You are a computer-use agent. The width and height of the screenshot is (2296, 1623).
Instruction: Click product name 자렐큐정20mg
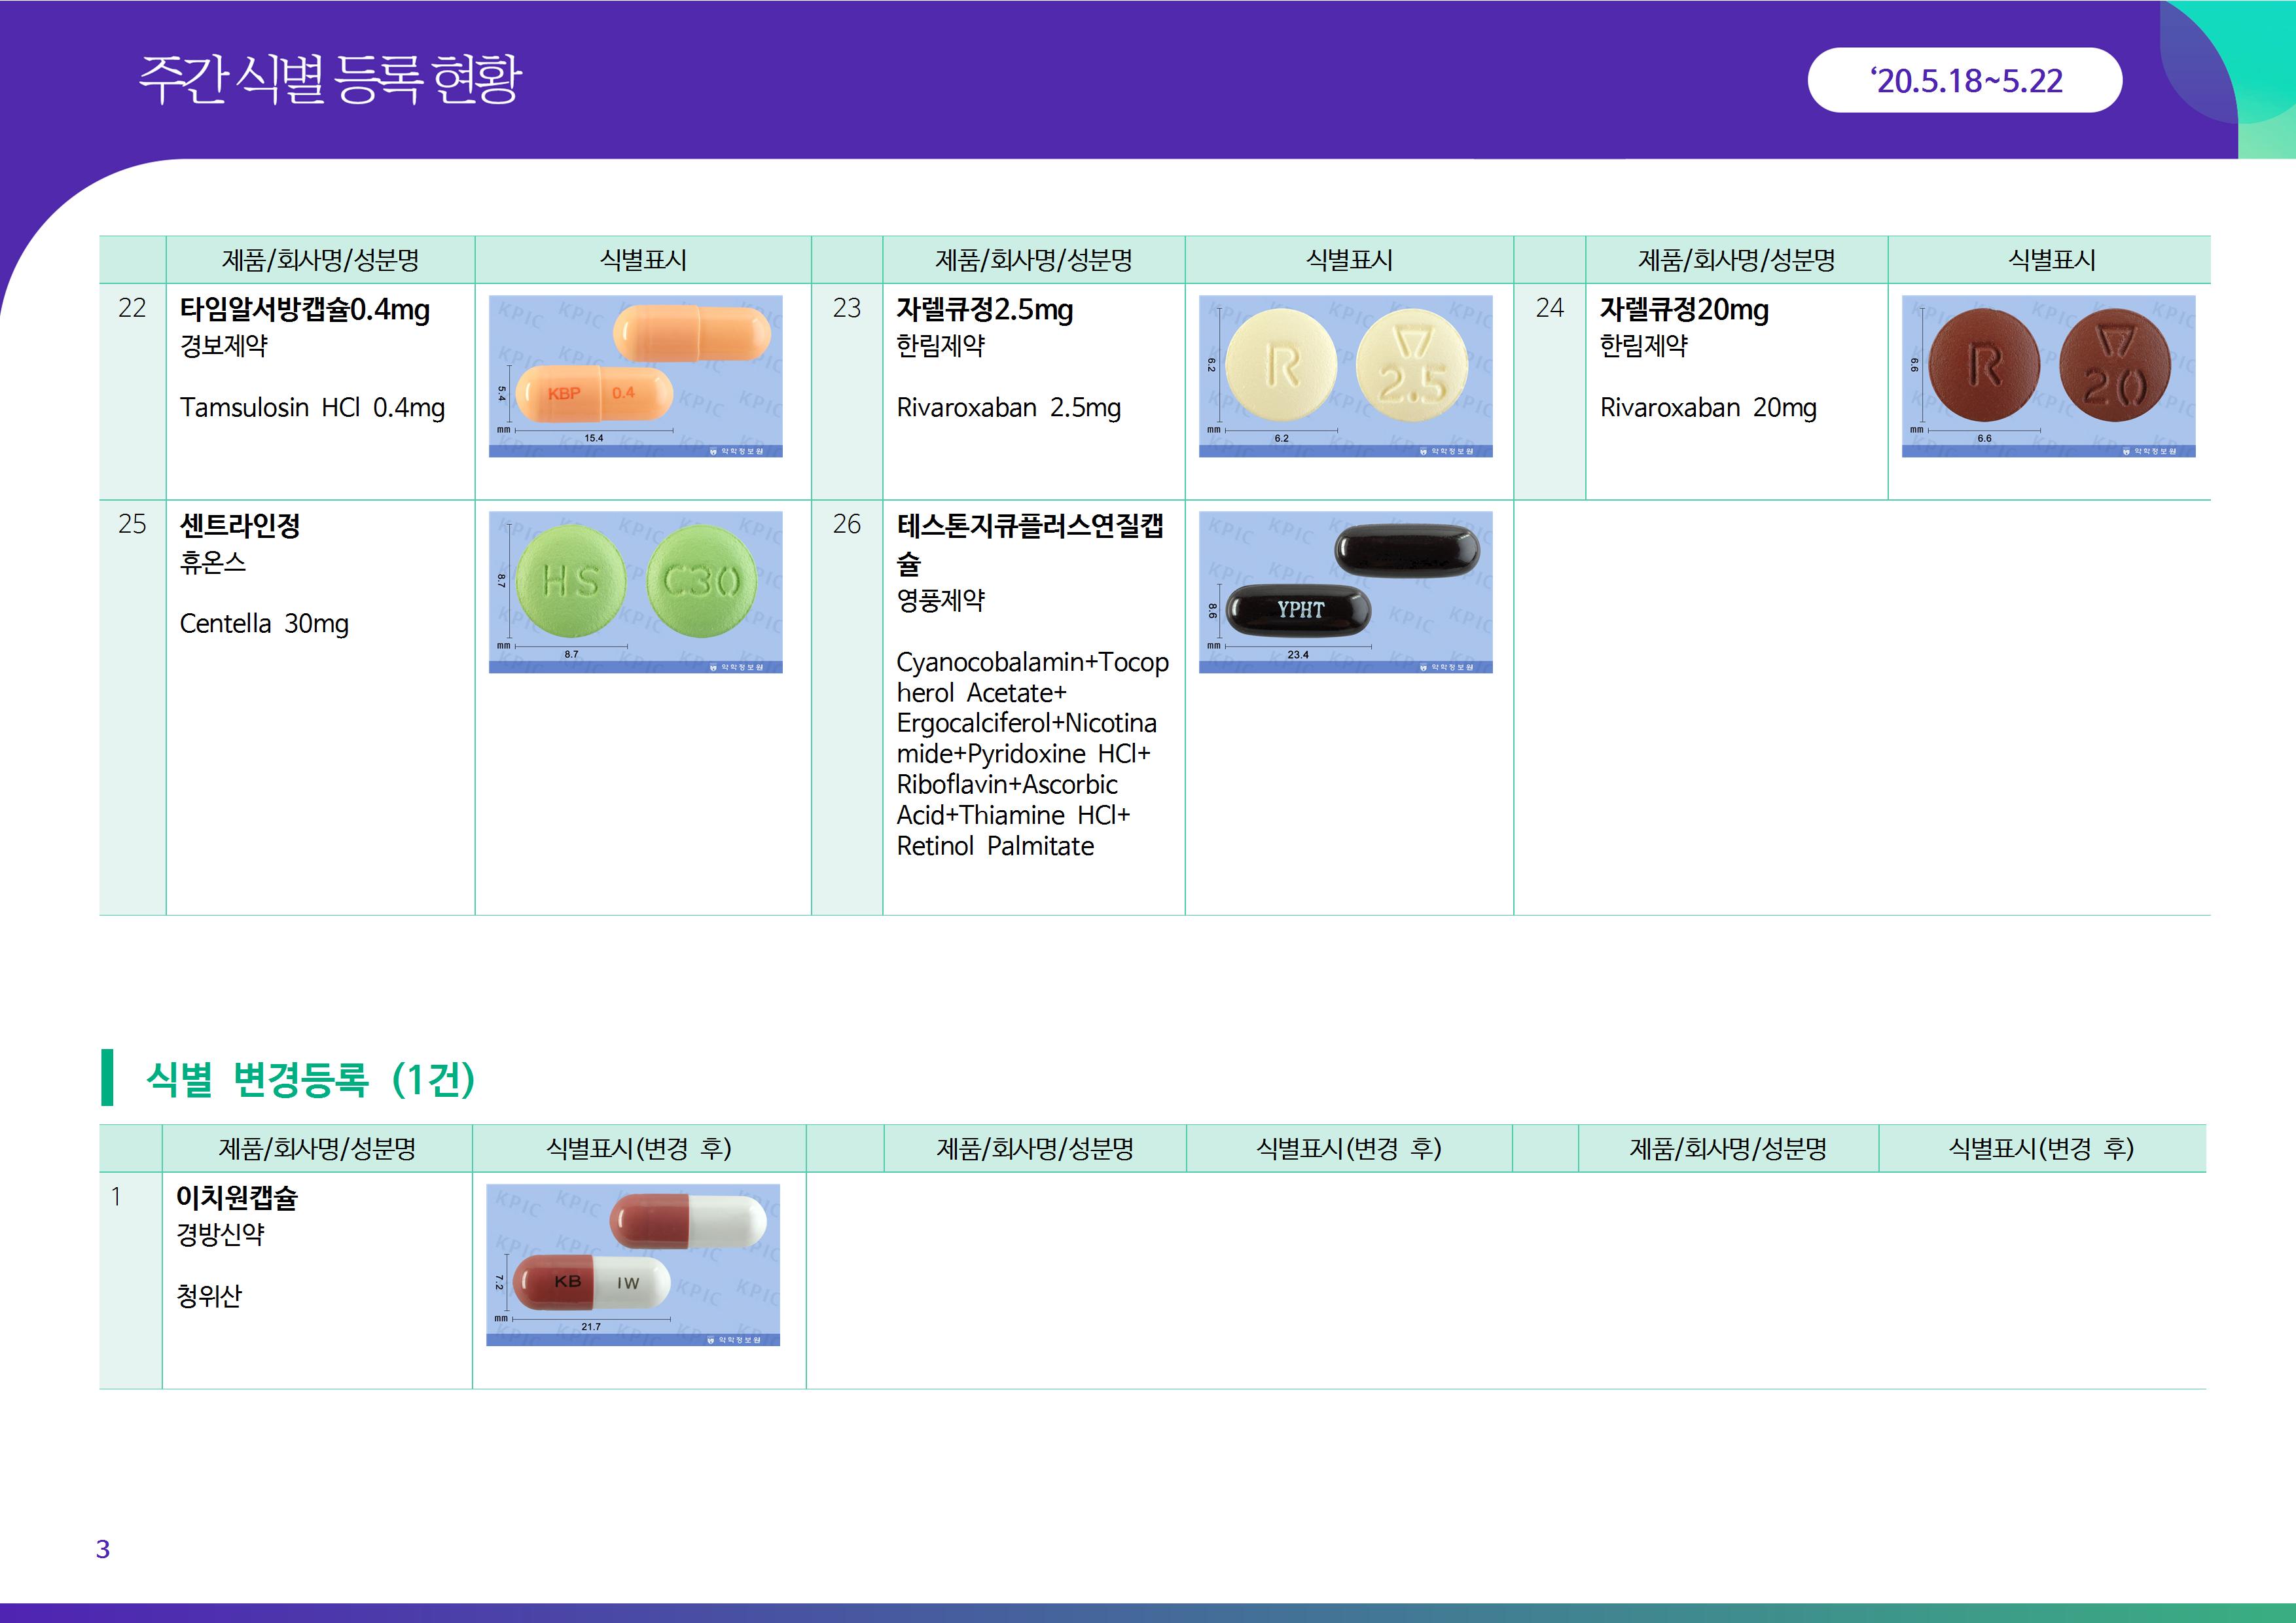pyautogui.click(x=1684, y=309)
